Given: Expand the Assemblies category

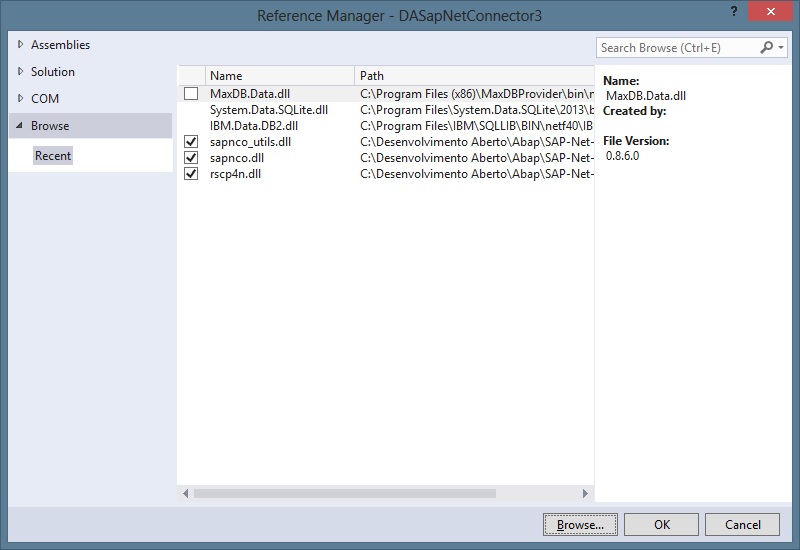Looking at the screenshot, I should (x=22, y=45).
